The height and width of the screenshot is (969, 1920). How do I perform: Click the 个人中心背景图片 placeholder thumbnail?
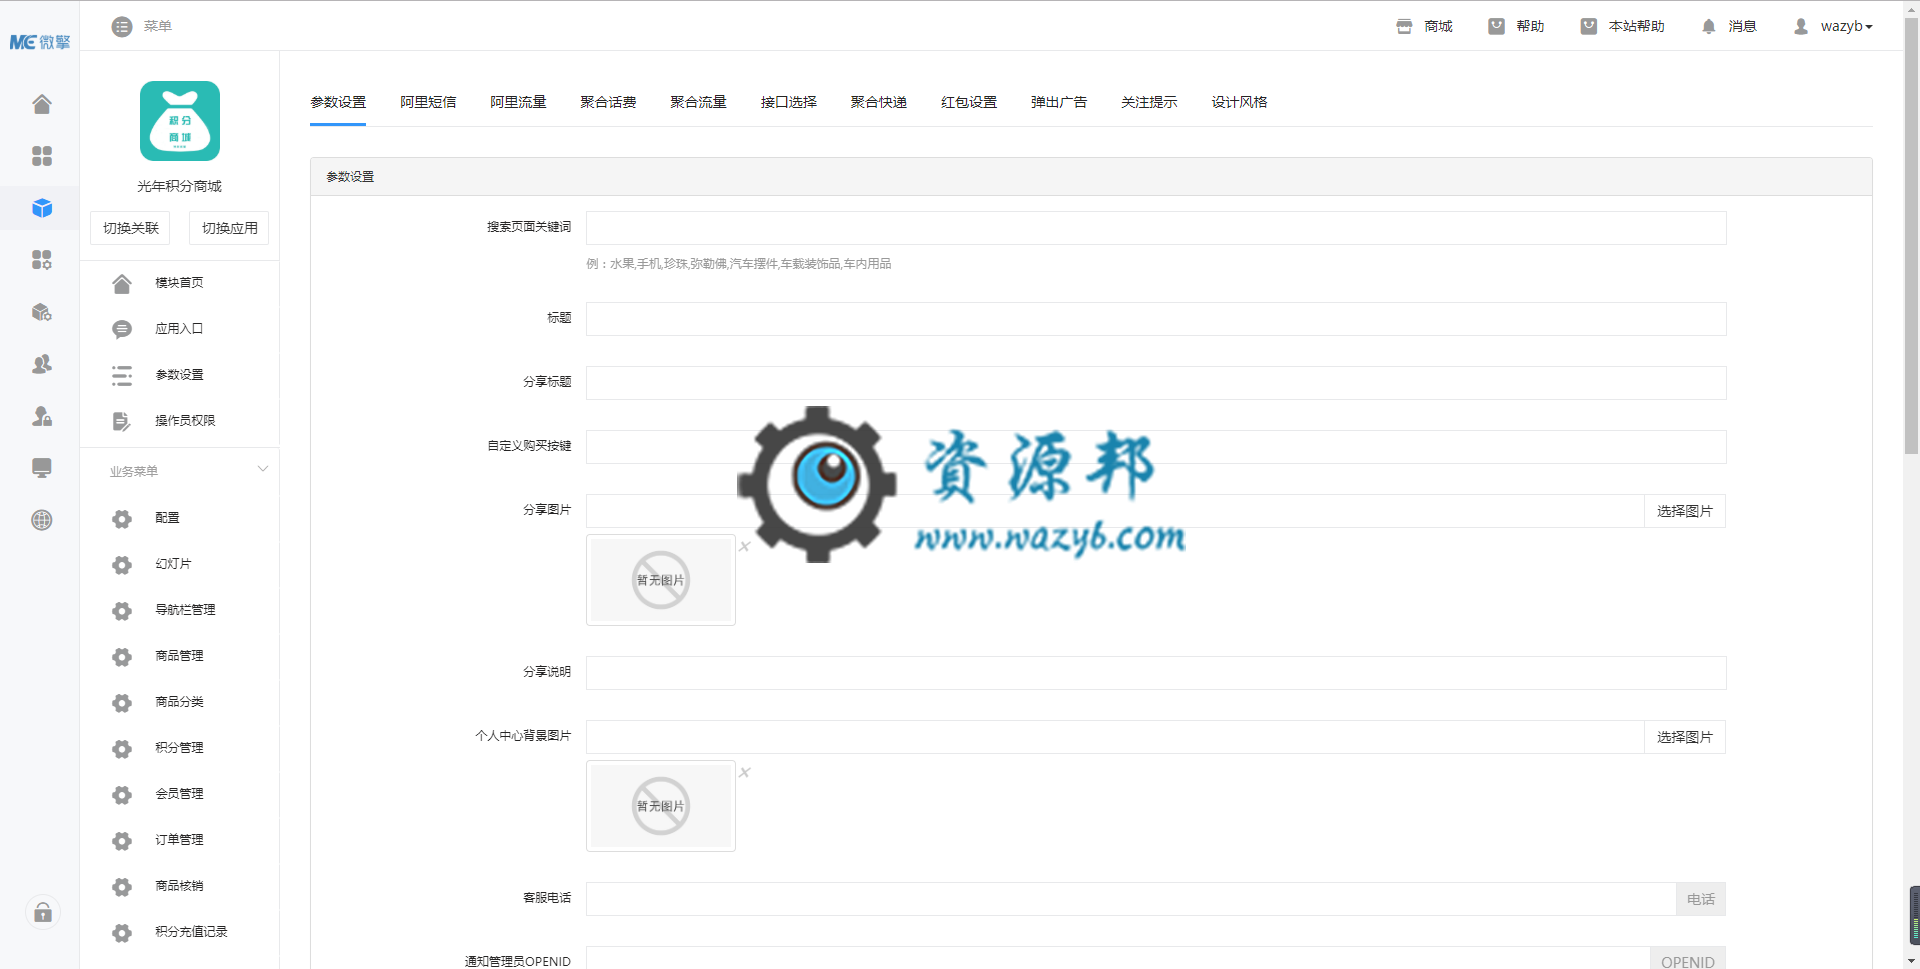coord(661,806)
